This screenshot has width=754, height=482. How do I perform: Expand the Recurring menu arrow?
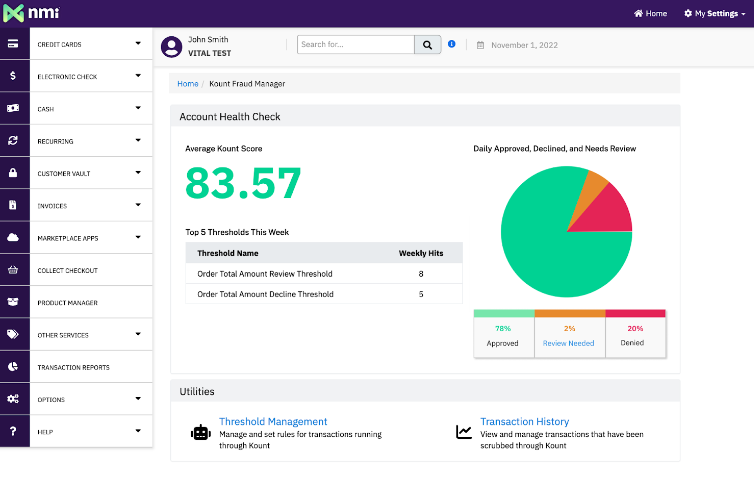138,140
